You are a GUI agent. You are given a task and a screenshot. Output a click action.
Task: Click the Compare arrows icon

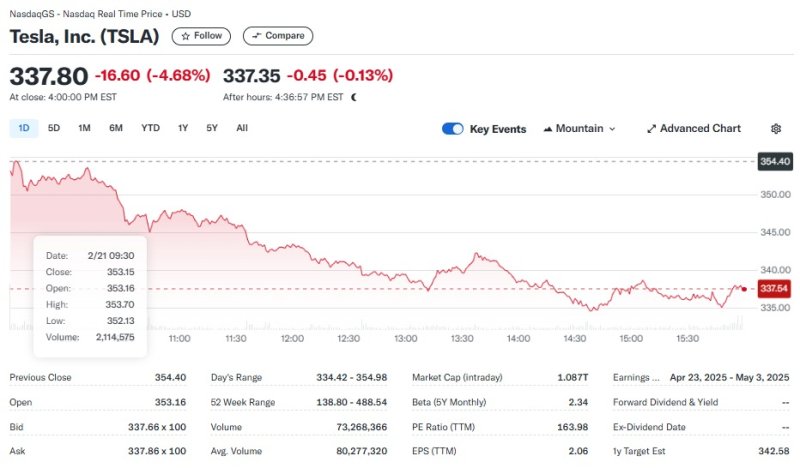point(256,36)
